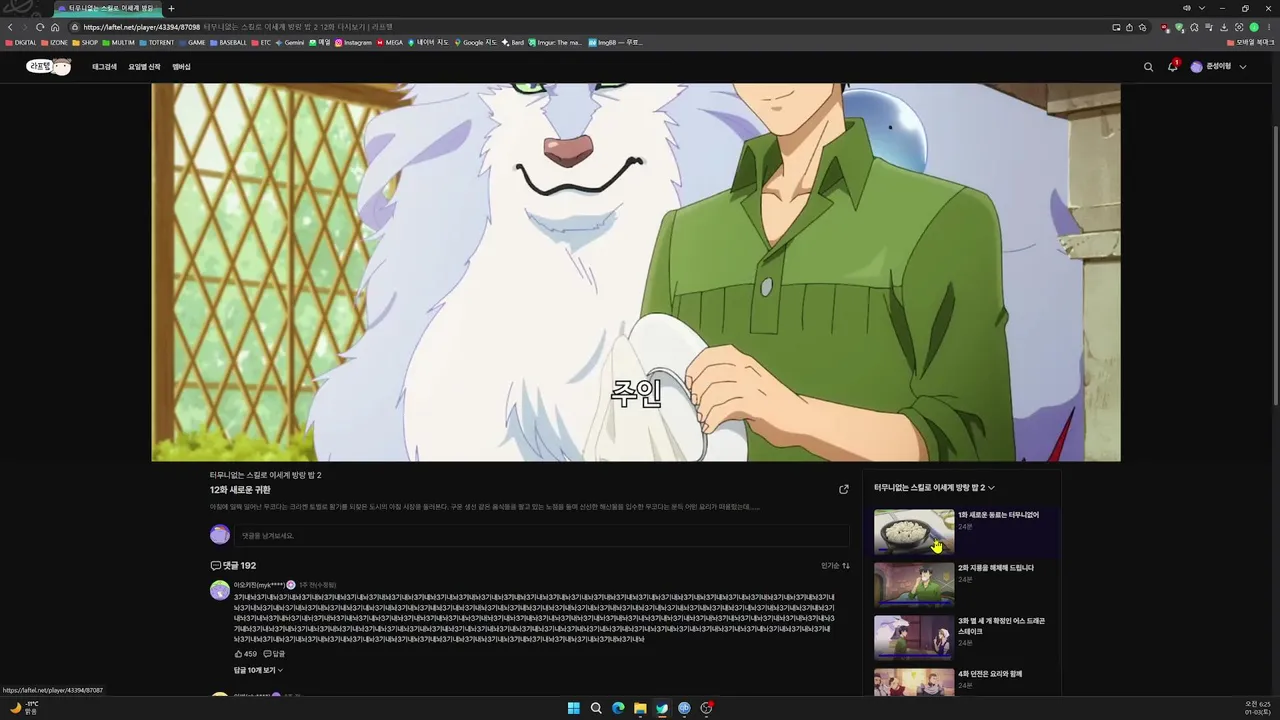Viewport: 1280px width, 720px height.
Task: Open the GAME bookmark folder
Action: [x=192, y=43]
